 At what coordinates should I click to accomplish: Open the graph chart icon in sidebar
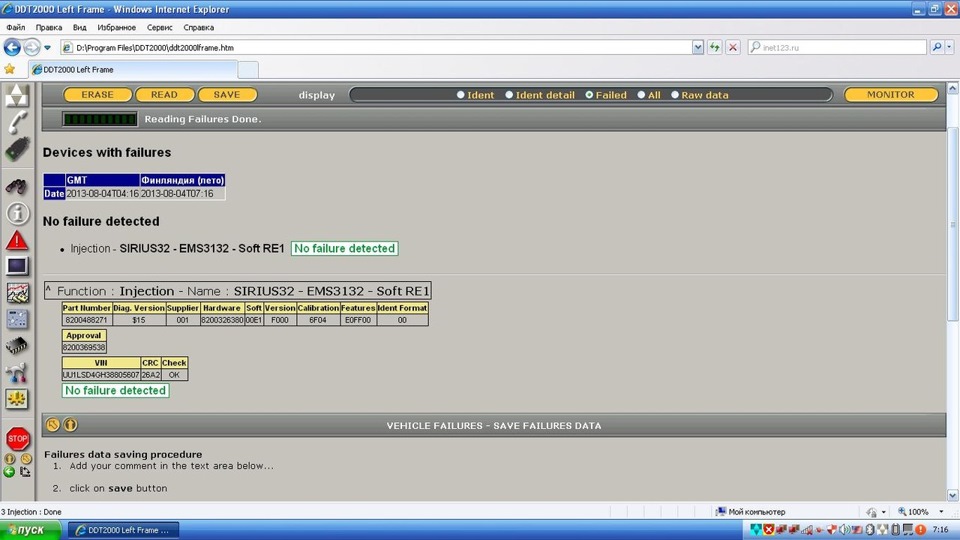(17, 293)
